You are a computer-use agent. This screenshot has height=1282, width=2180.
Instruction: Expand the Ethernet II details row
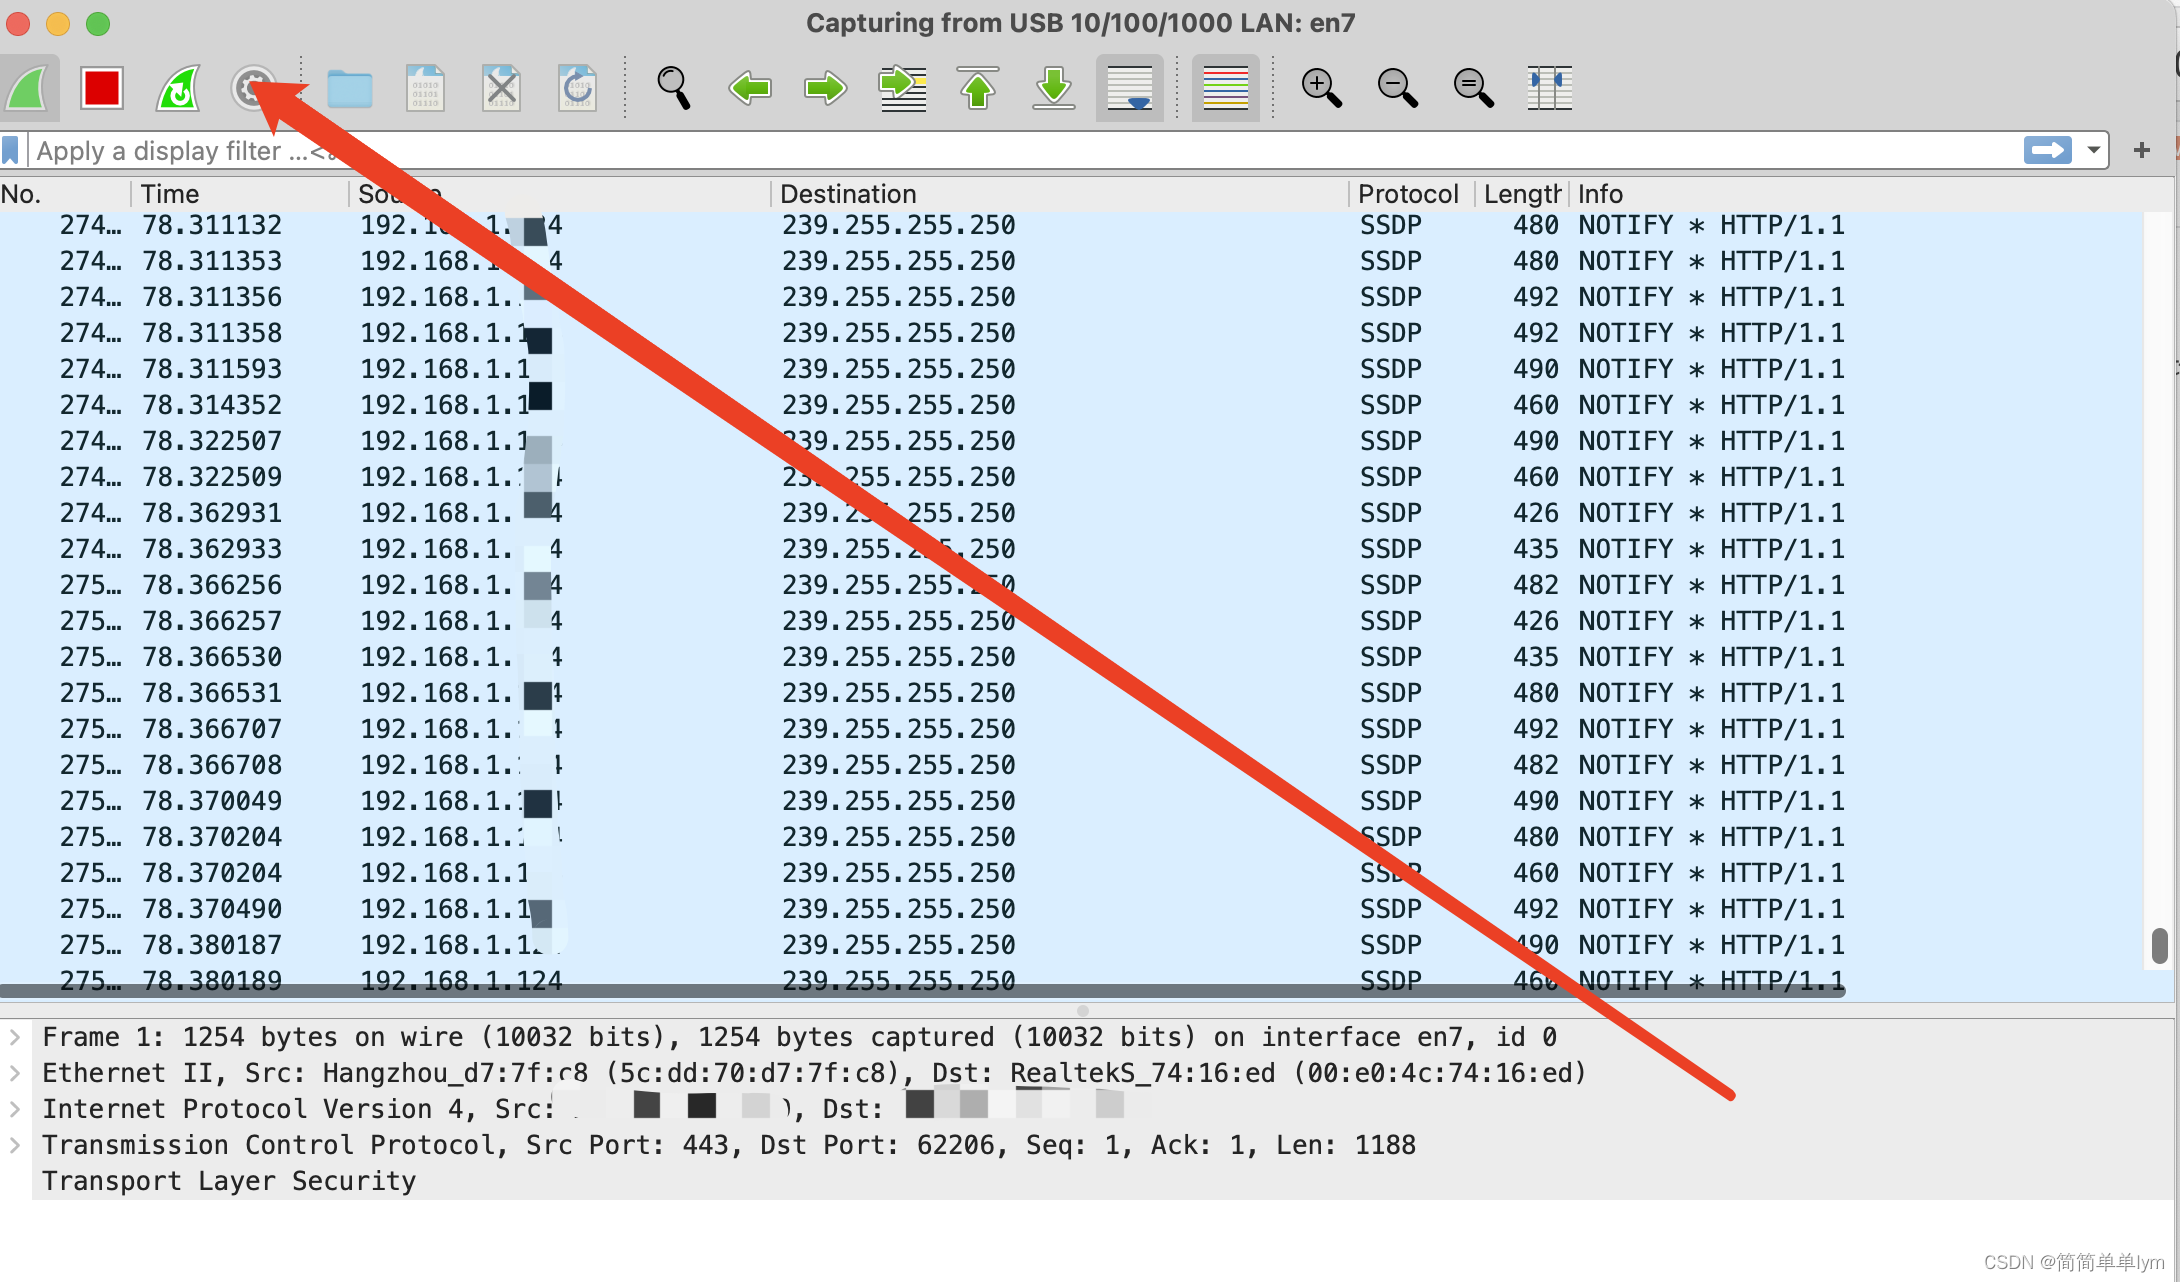[14, 1073]
